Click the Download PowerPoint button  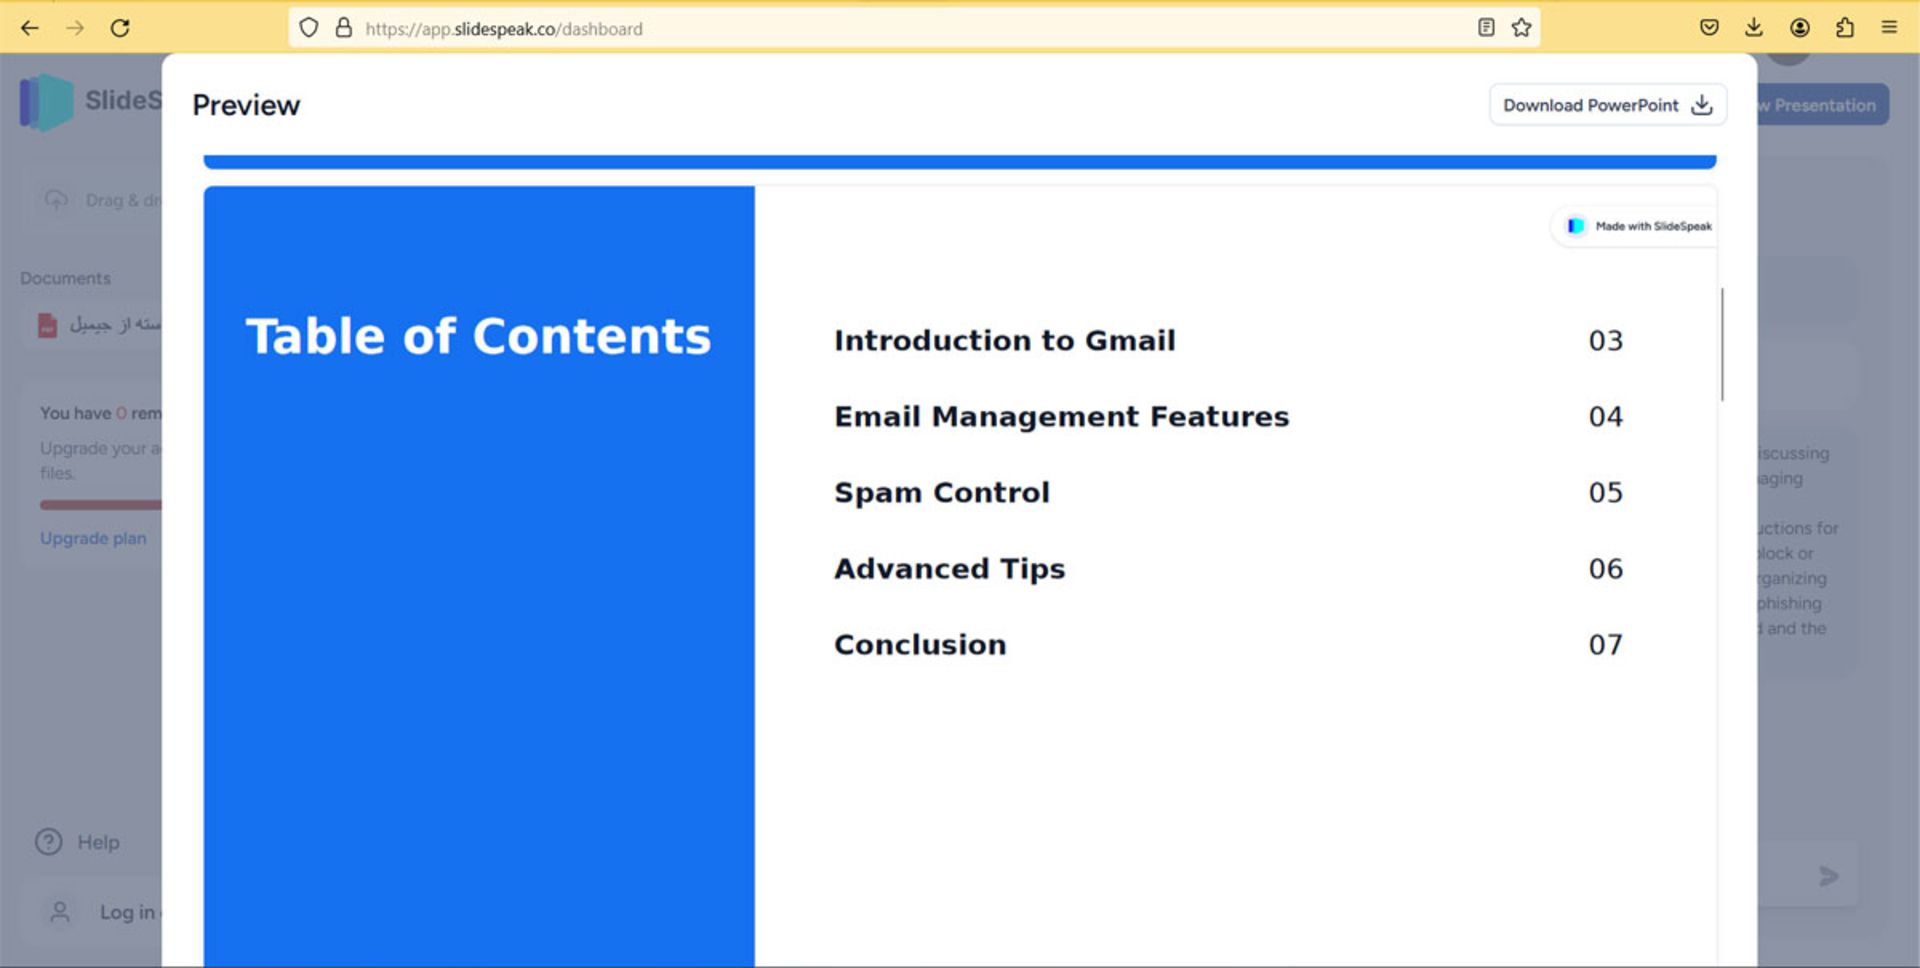click(x=1608, y=105)
